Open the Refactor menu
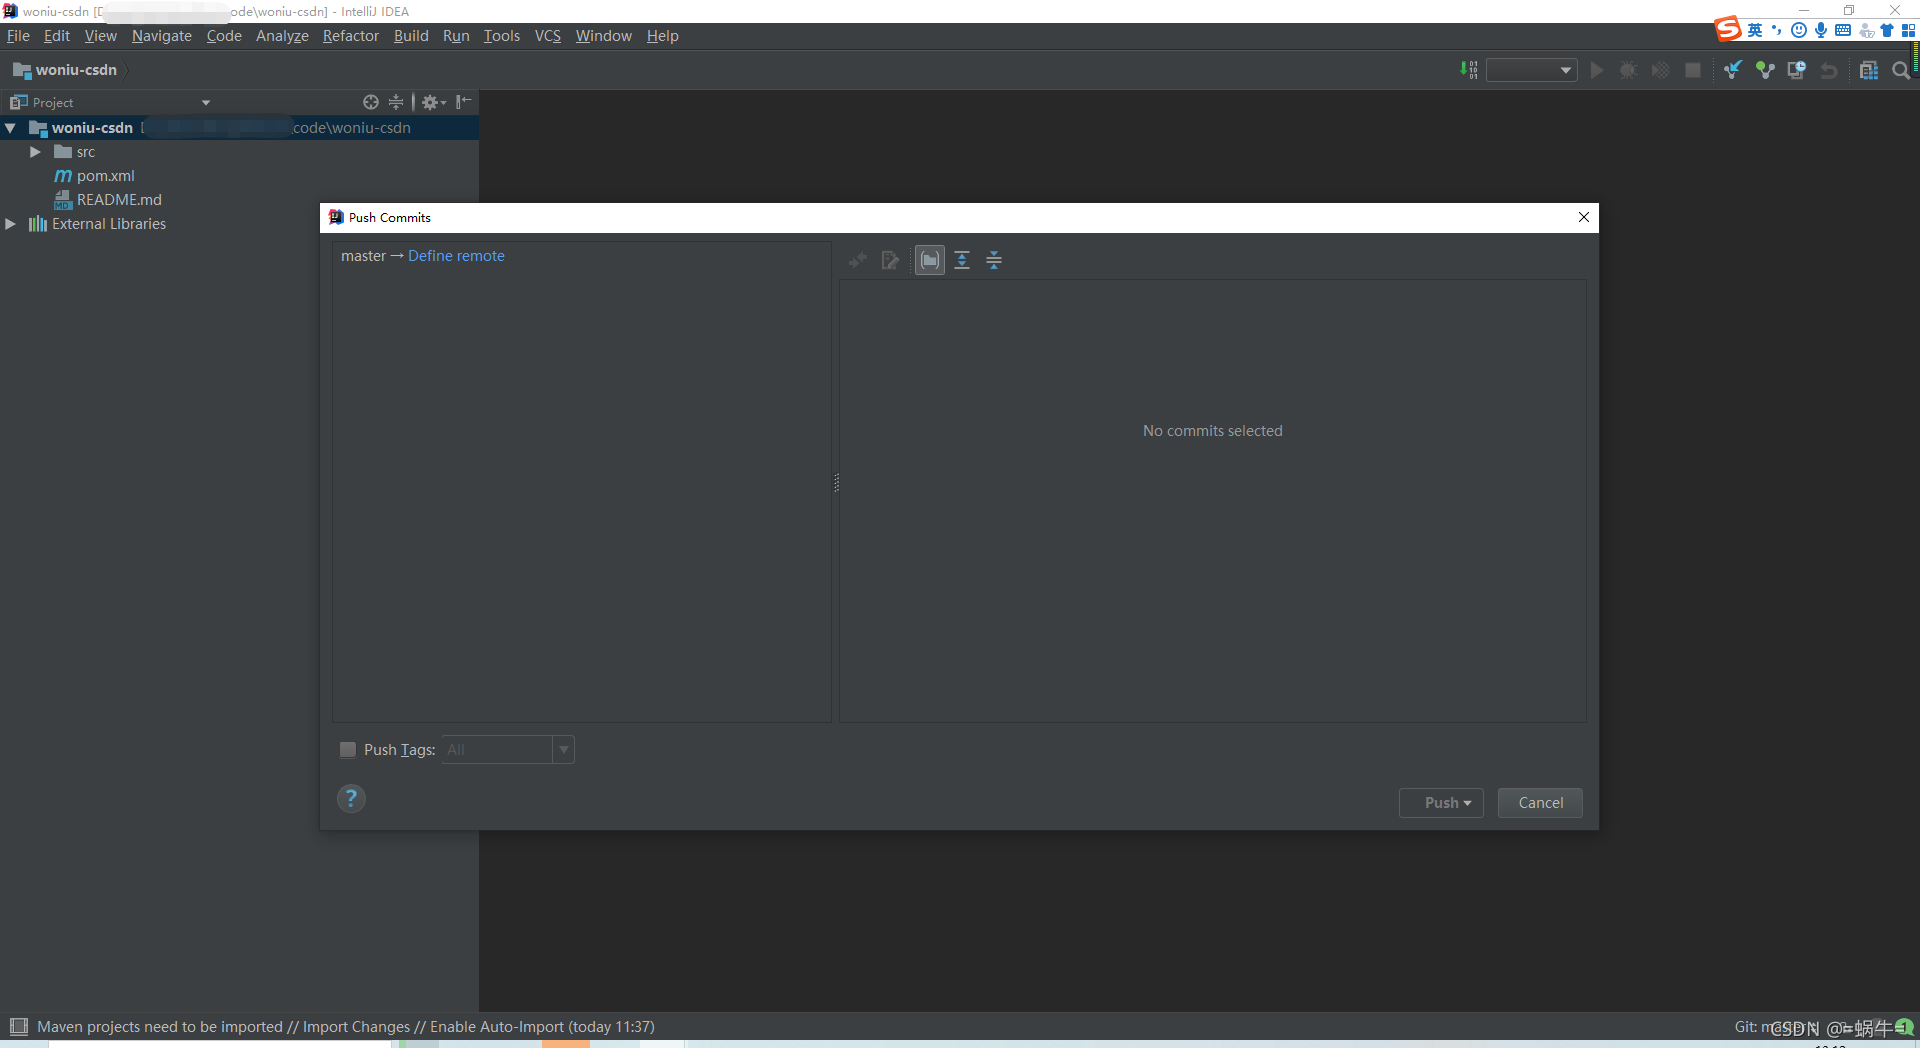Screen dimensions: 1920x1048 [x=351, y=36]
